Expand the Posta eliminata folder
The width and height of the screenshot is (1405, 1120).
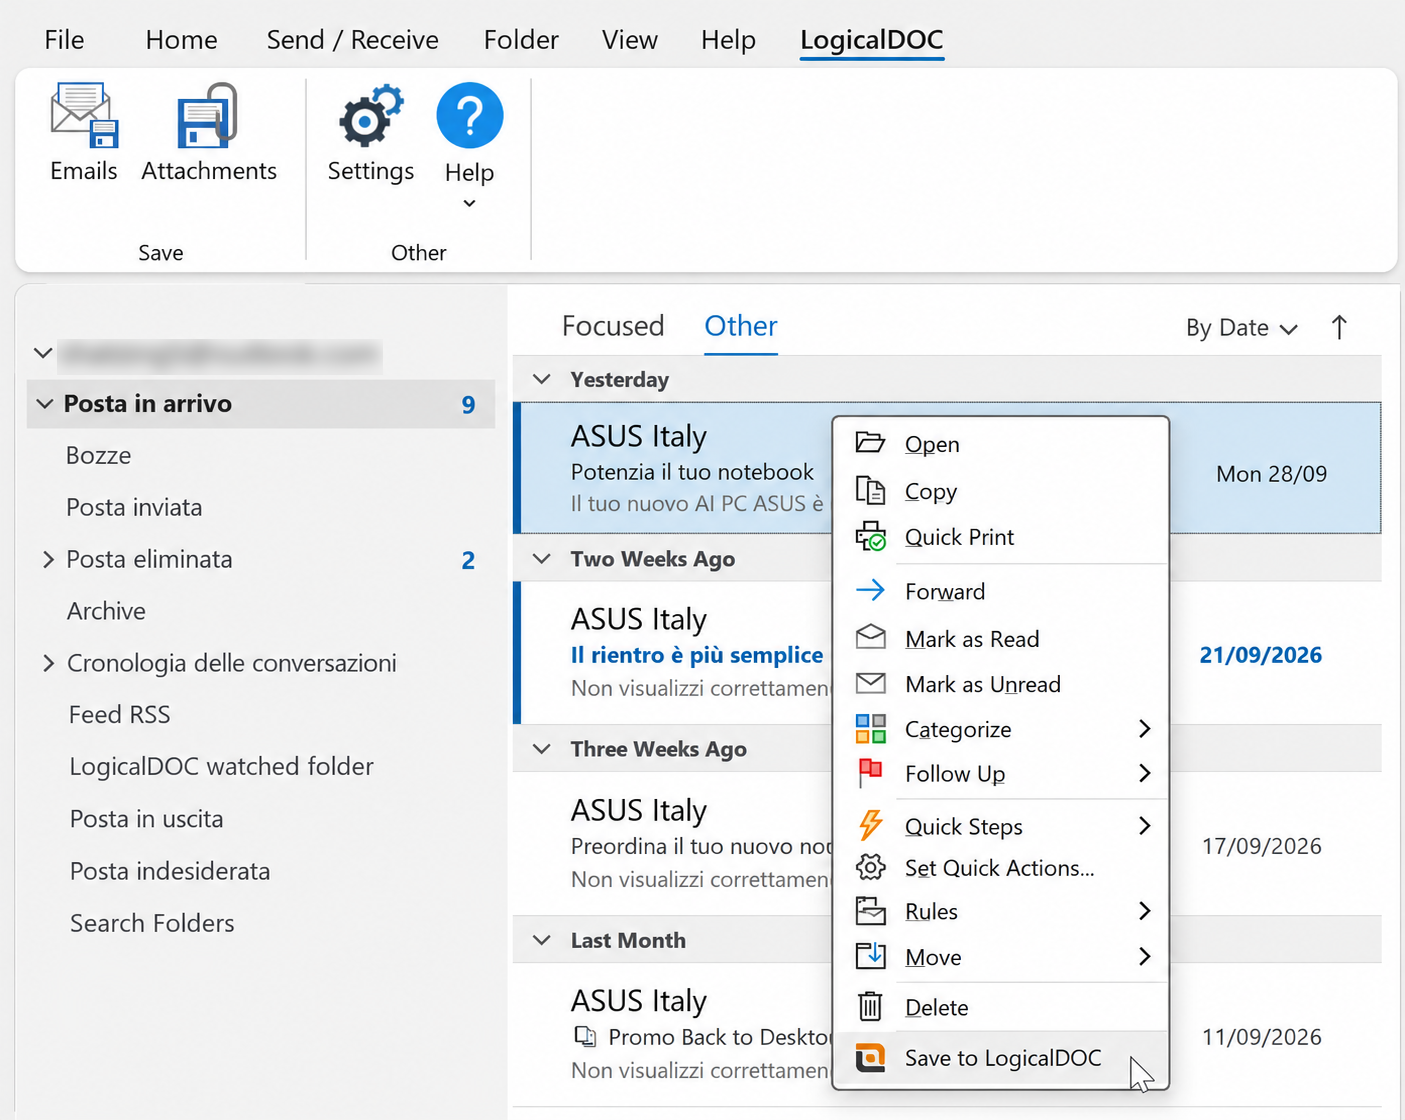(48, 559)
